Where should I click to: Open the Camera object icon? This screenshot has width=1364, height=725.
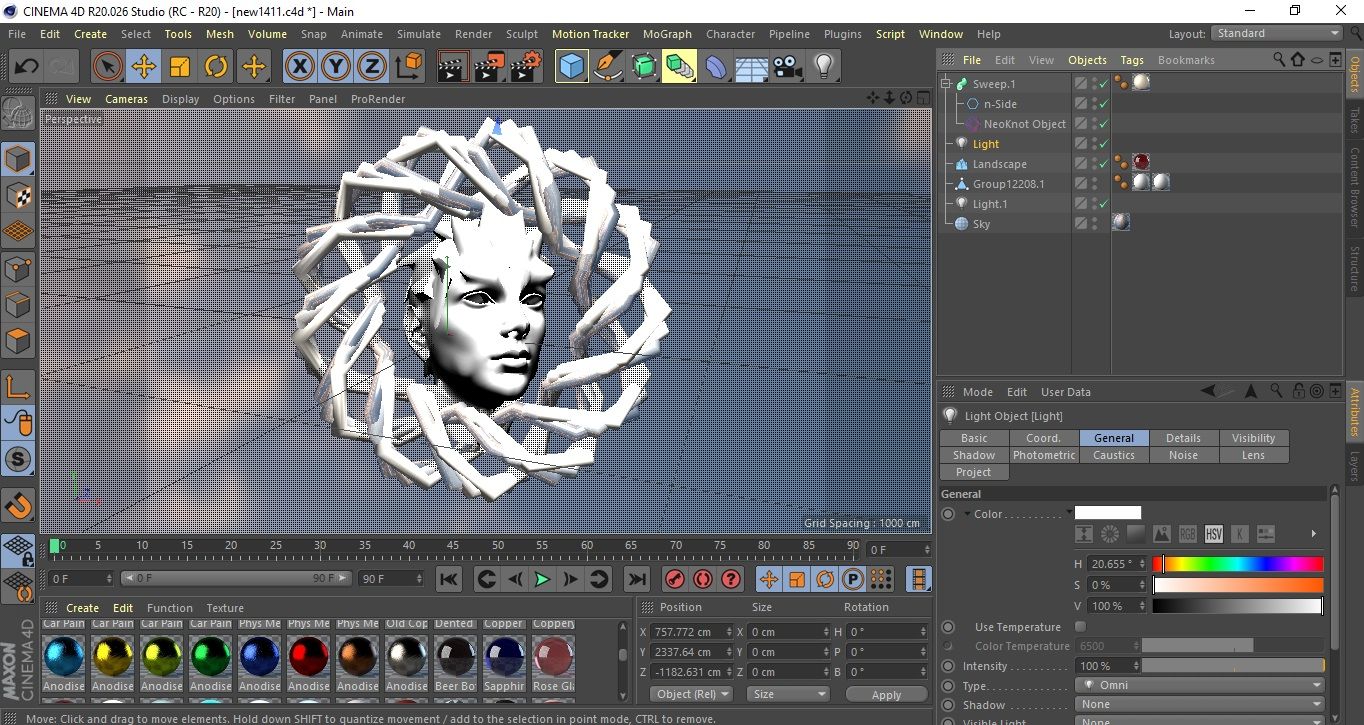coord(787,67)
